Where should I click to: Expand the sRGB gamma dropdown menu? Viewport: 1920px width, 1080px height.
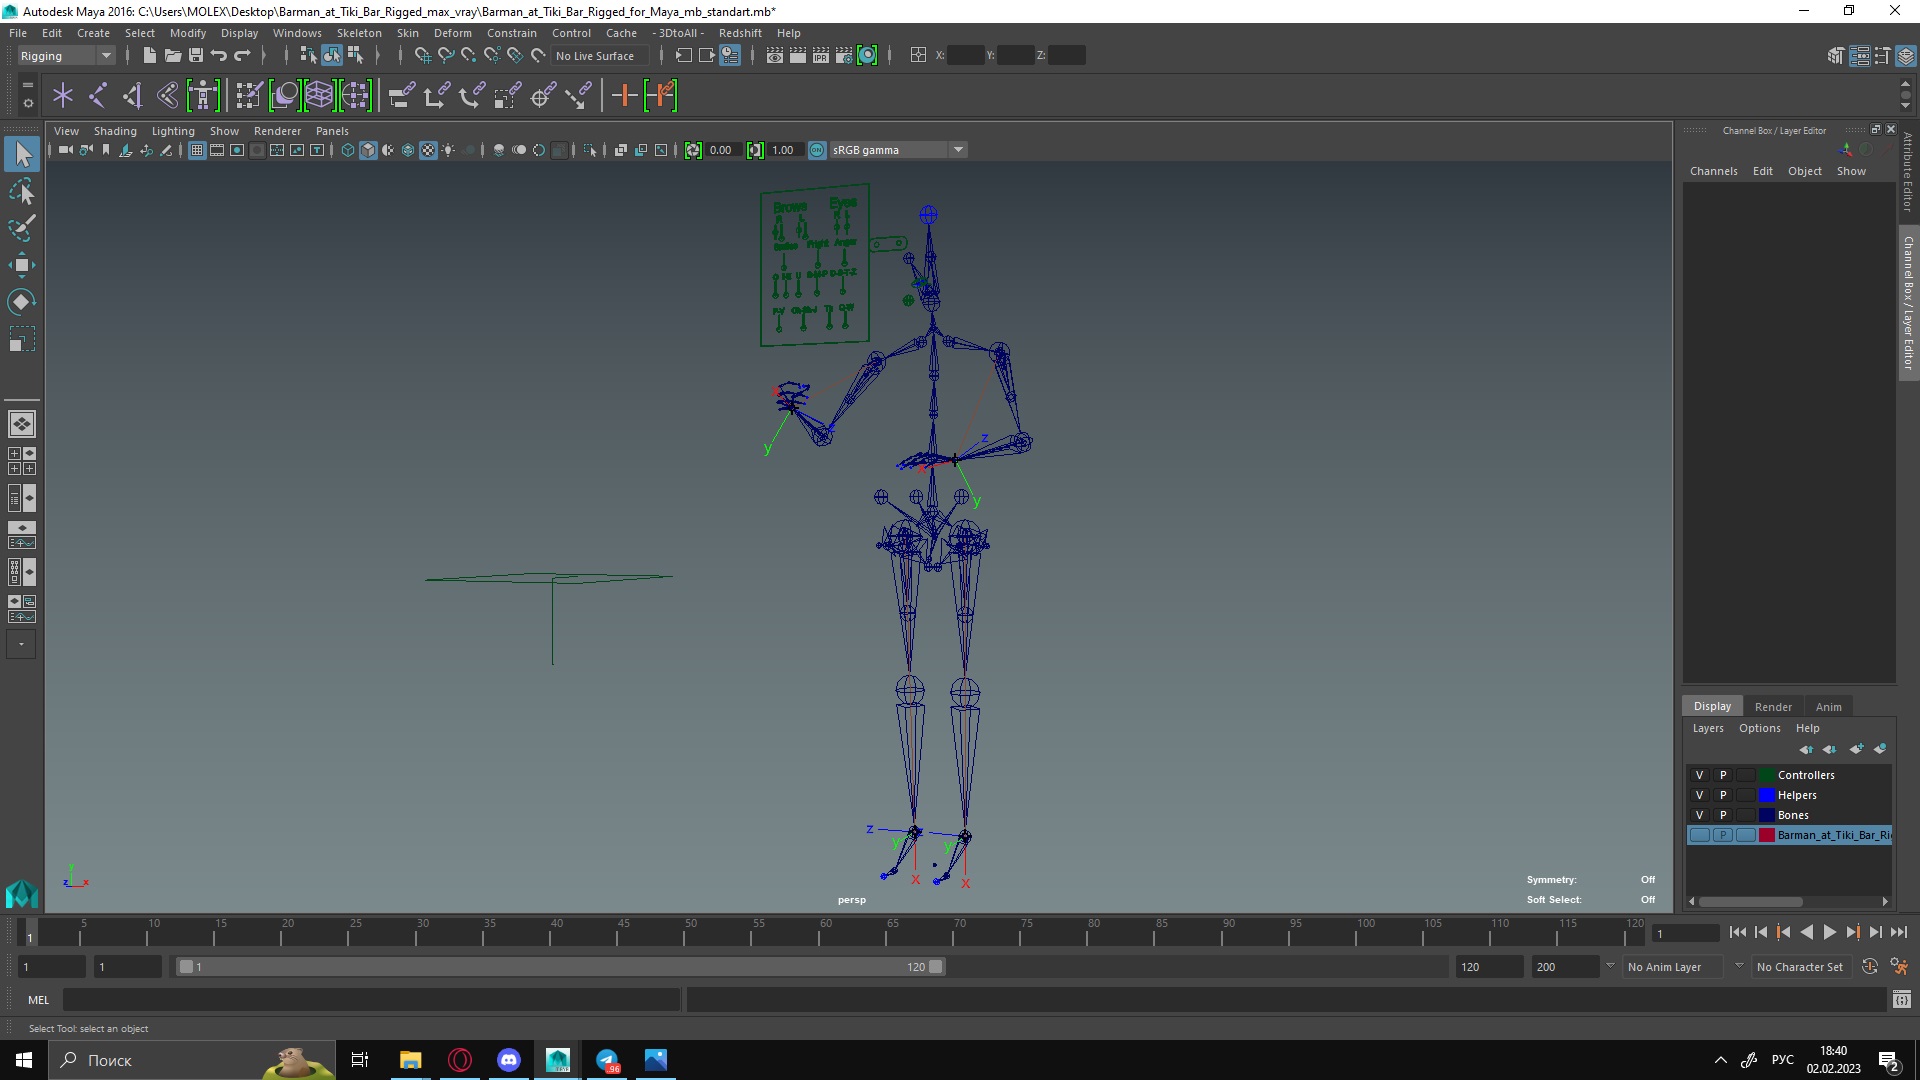point(957,149)
